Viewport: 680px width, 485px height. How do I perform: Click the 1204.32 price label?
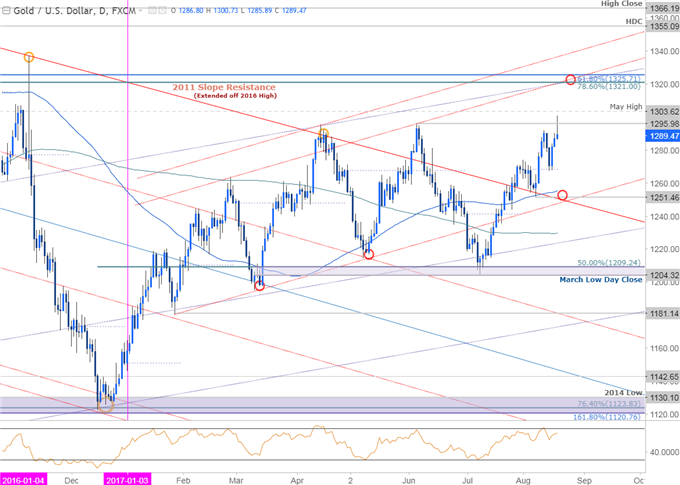point(663,275)
